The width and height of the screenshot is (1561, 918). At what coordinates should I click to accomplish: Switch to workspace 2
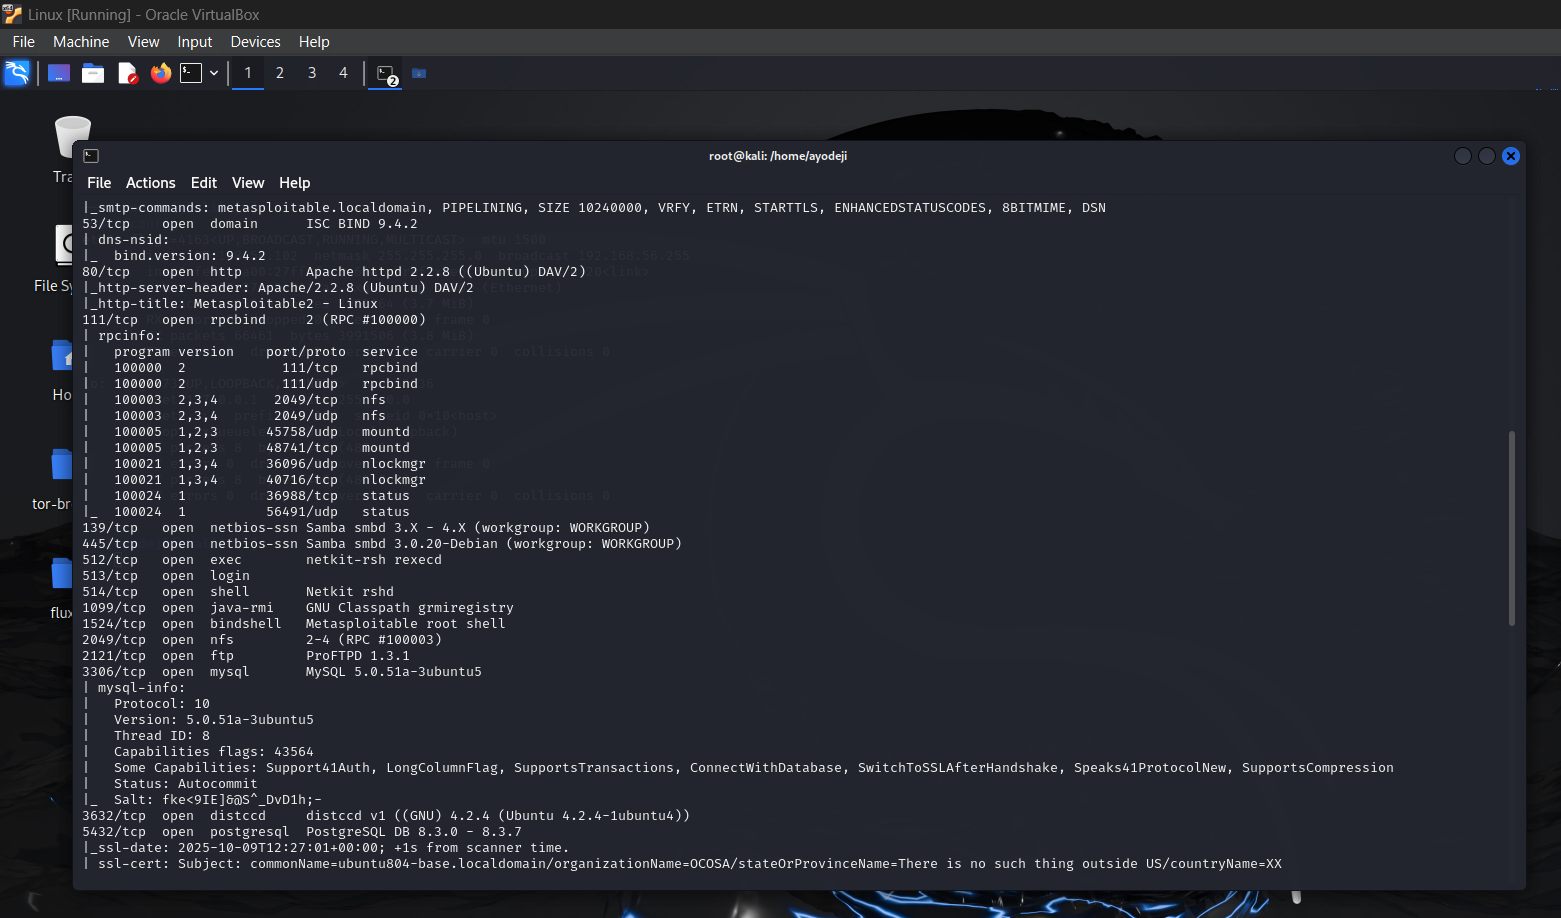pyautogui.click(x=280, y=73)
